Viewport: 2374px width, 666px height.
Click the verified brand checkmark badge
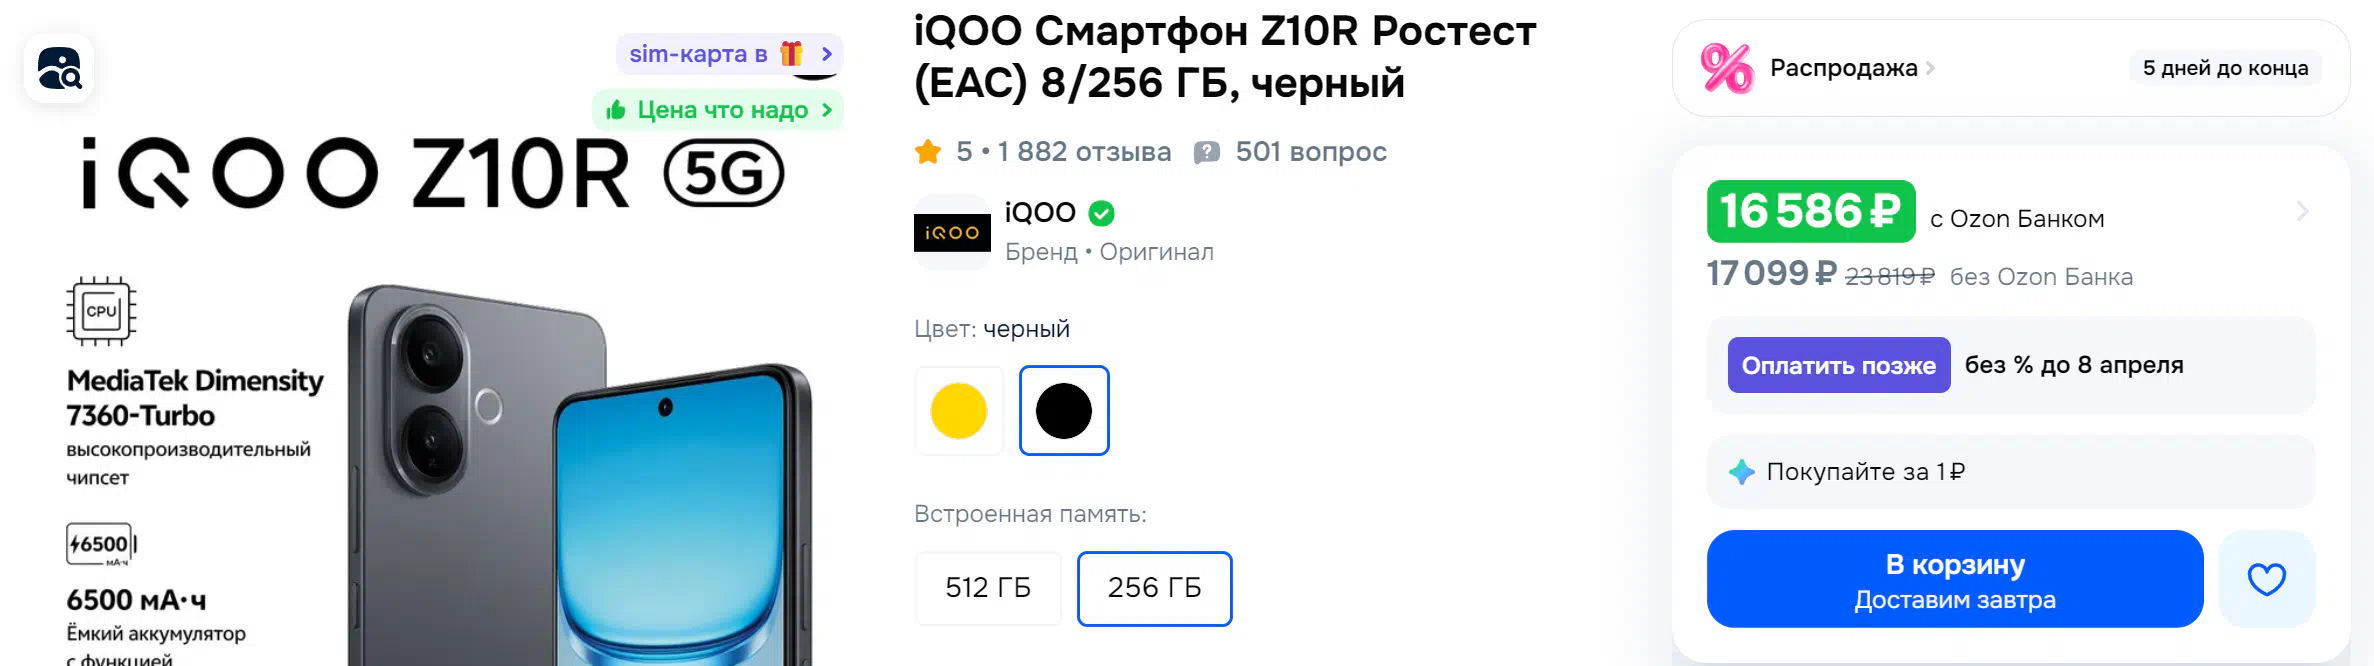pos(1101,213)
